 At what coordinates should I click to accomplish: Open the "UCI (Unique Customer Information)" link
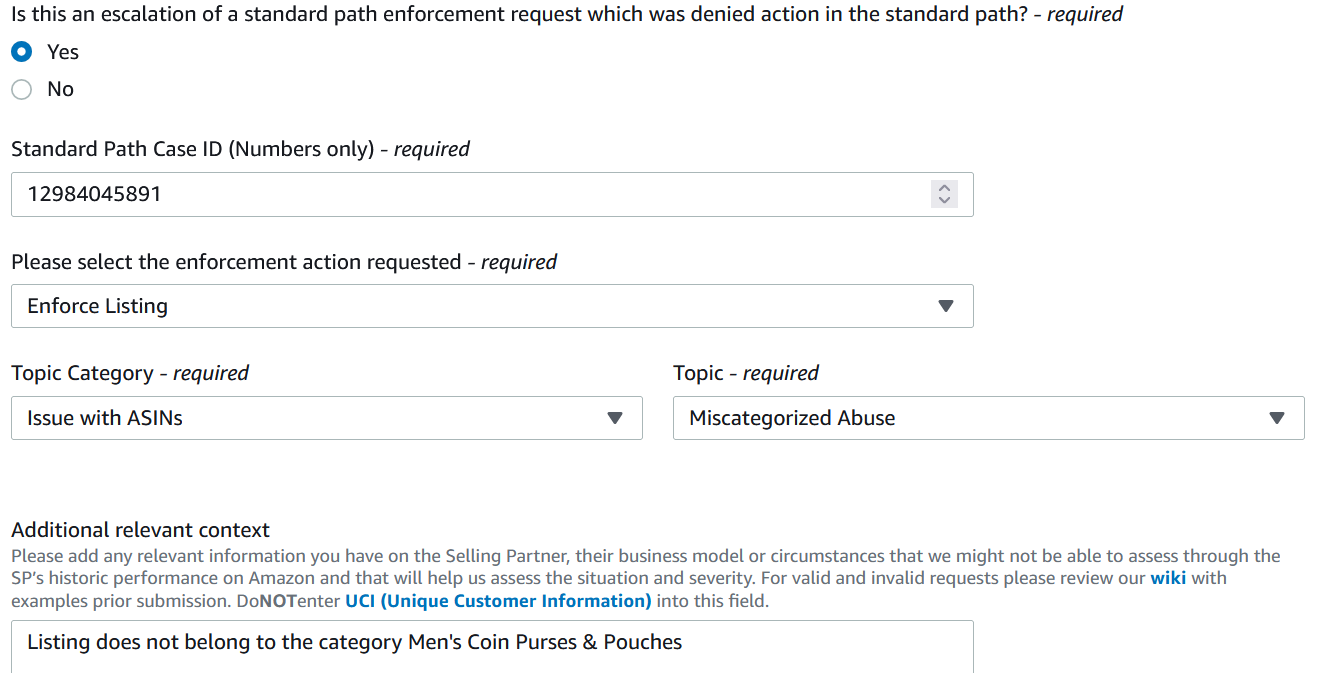(x=498, y=601)
